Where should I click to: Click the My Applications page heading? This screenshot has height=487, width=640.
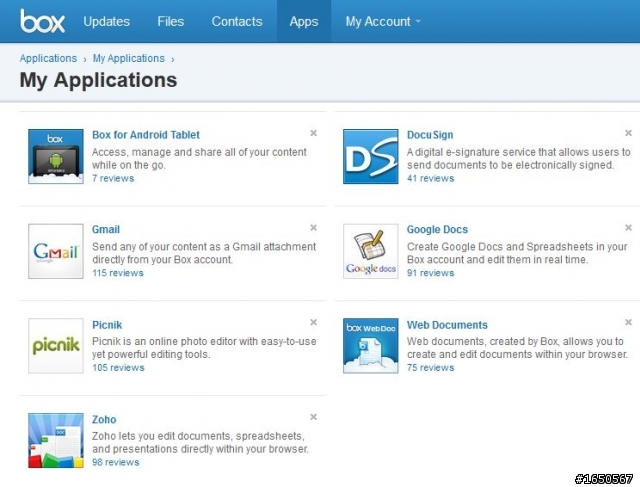pyautogui.click(x=98, y=80)
